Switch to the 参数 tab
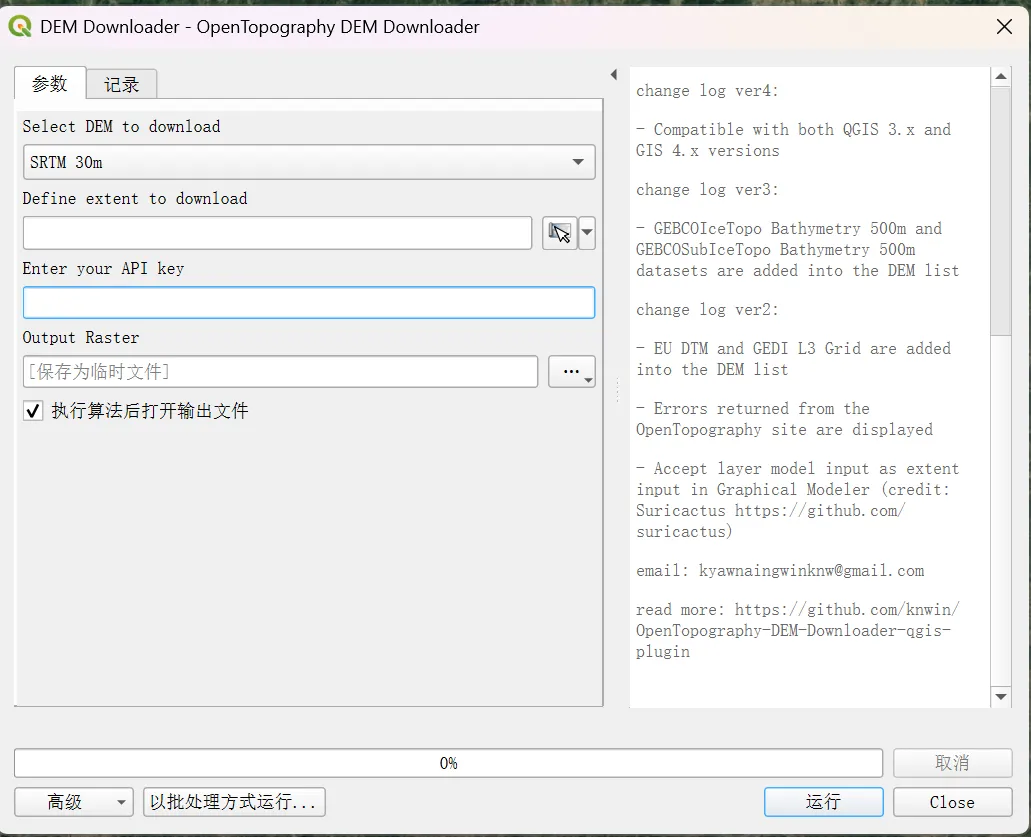The image size is (1031, 837). (50, 84)
